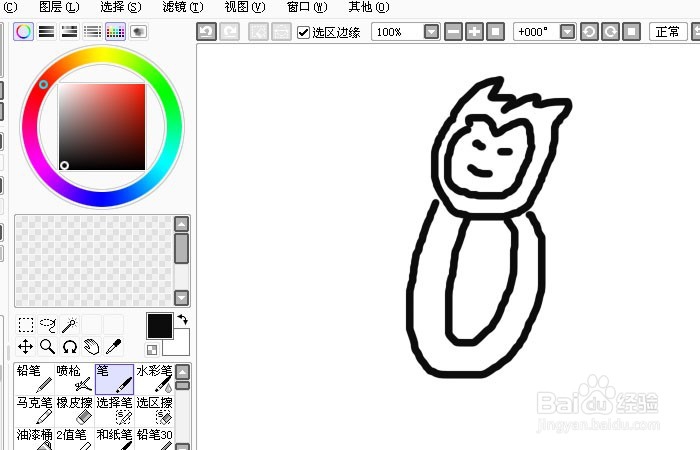Swap foreground and background colors
Screen dimensions: 700x450
tap(182, 319)
